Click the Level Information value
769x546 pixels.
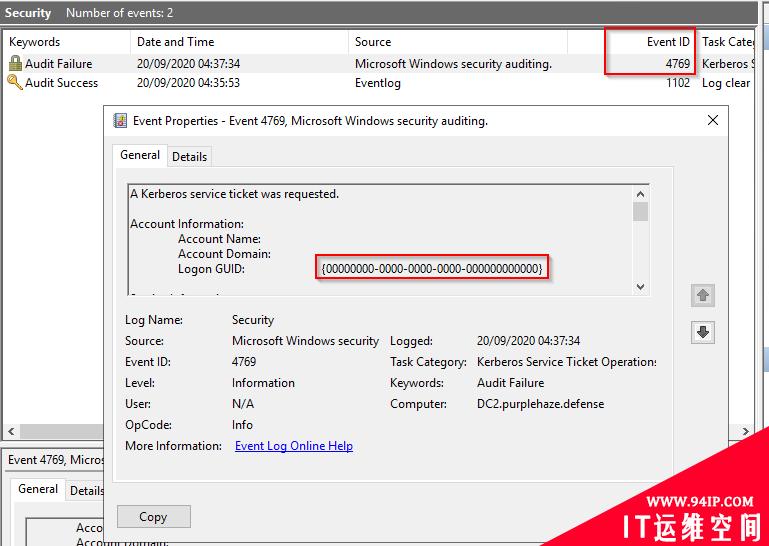(263, 383)
